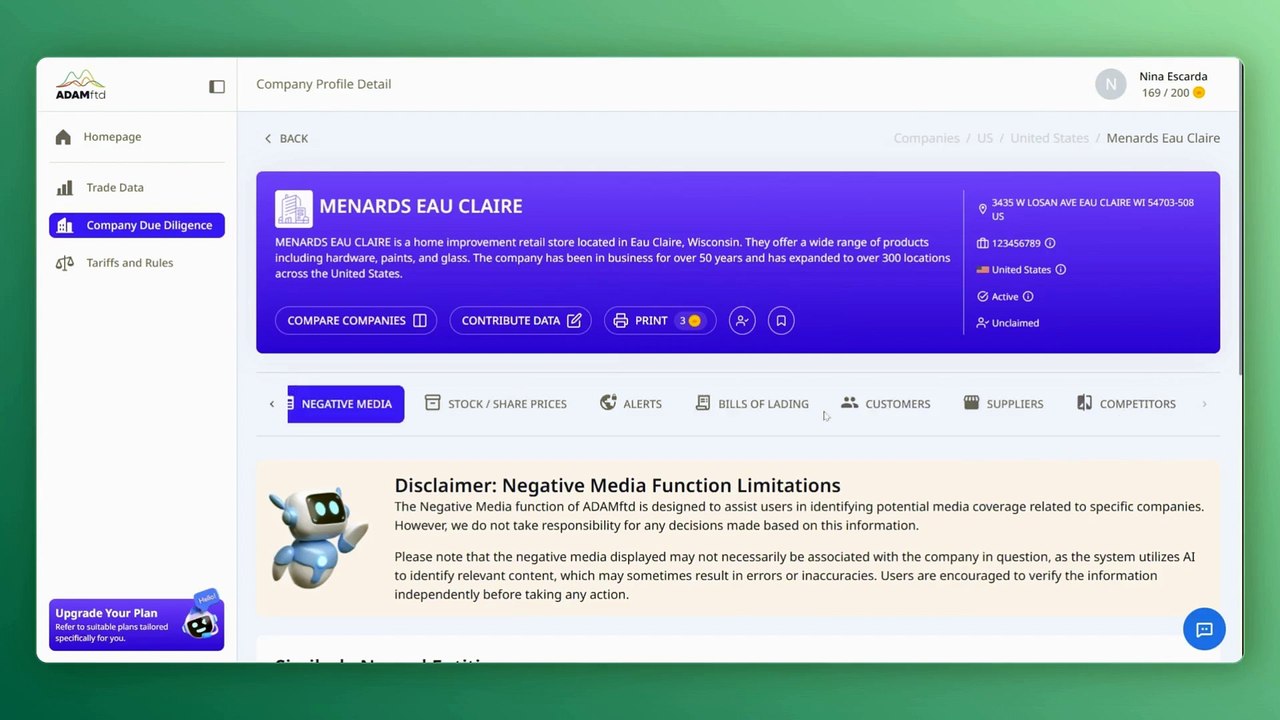Show info for company number 123456789

1050,243
